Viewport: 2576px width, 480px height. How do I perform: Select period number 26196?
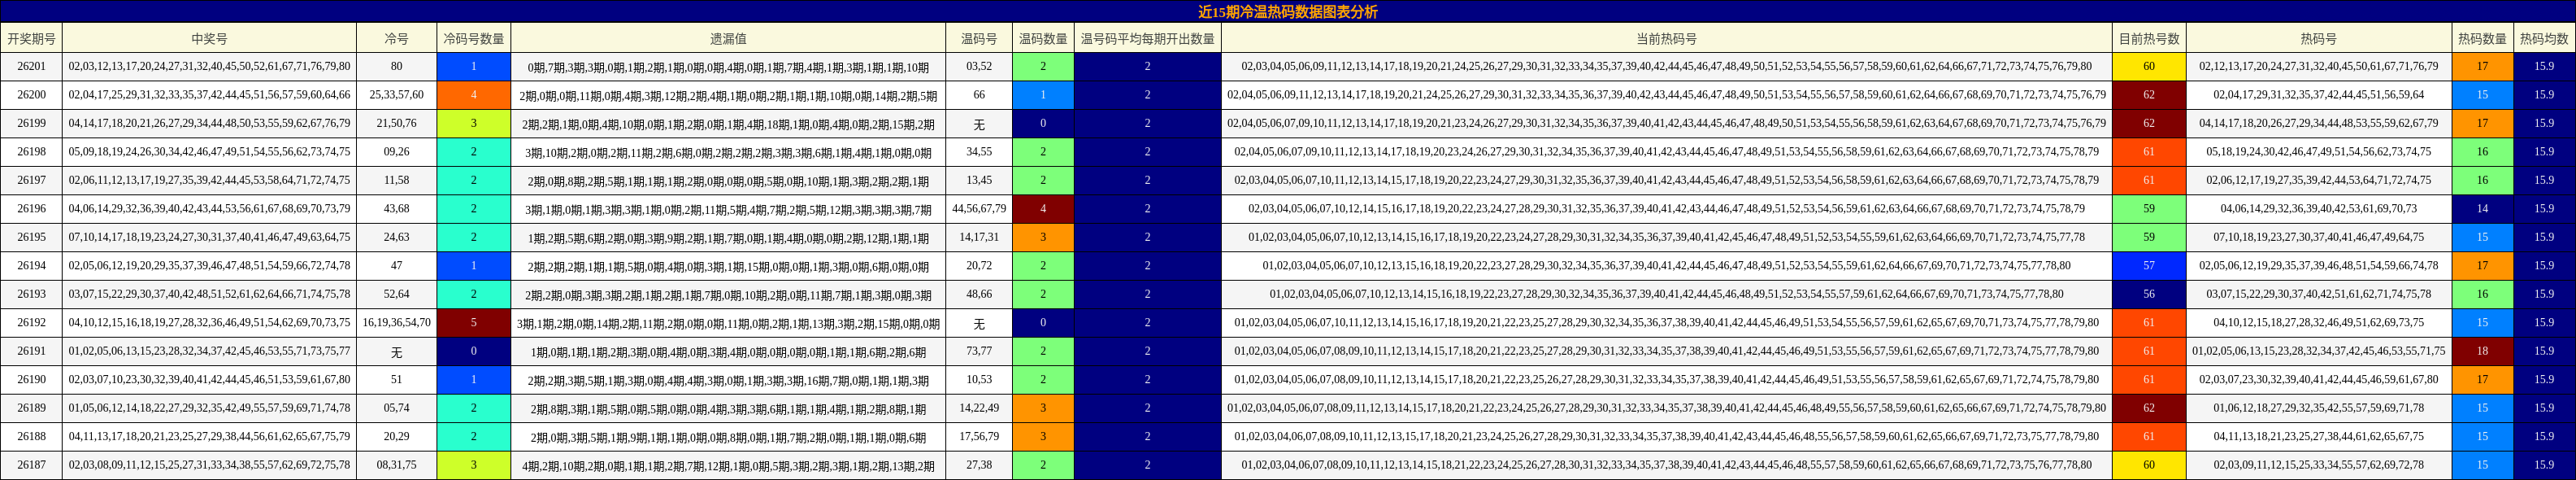click(31, 209)
